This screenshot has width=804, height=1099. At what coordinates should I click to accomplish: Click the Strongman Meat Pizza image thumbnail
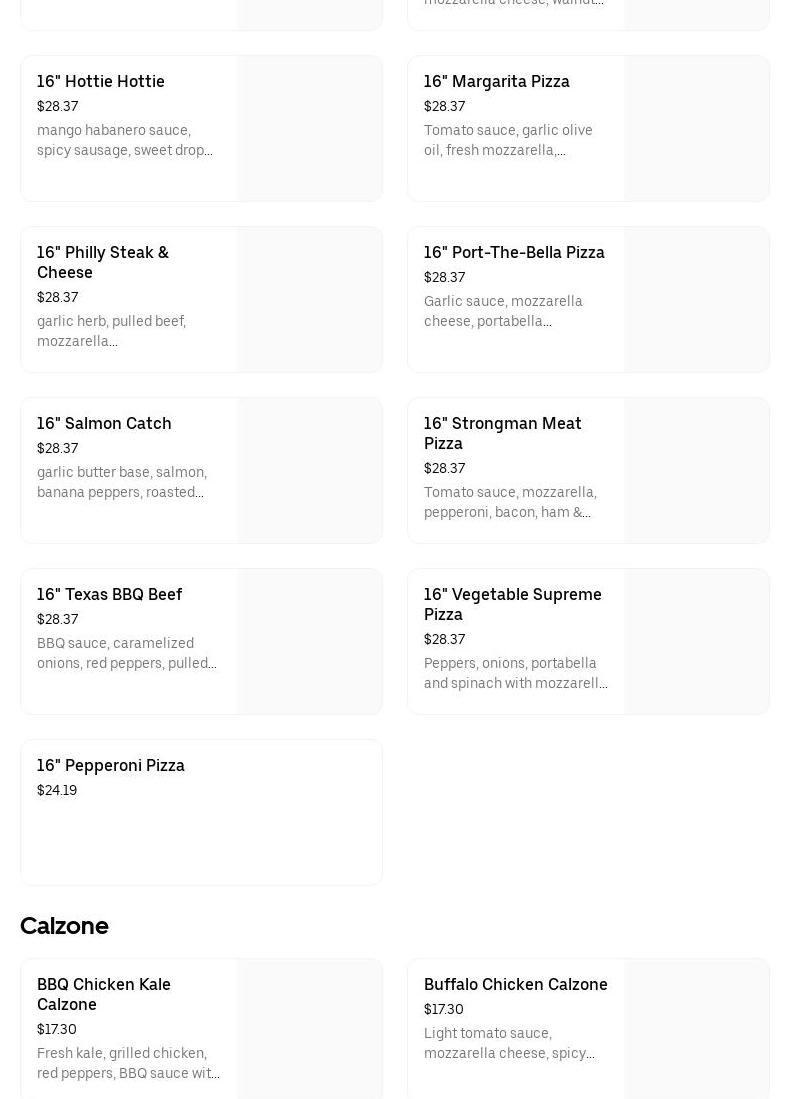(x=697, y=471)
